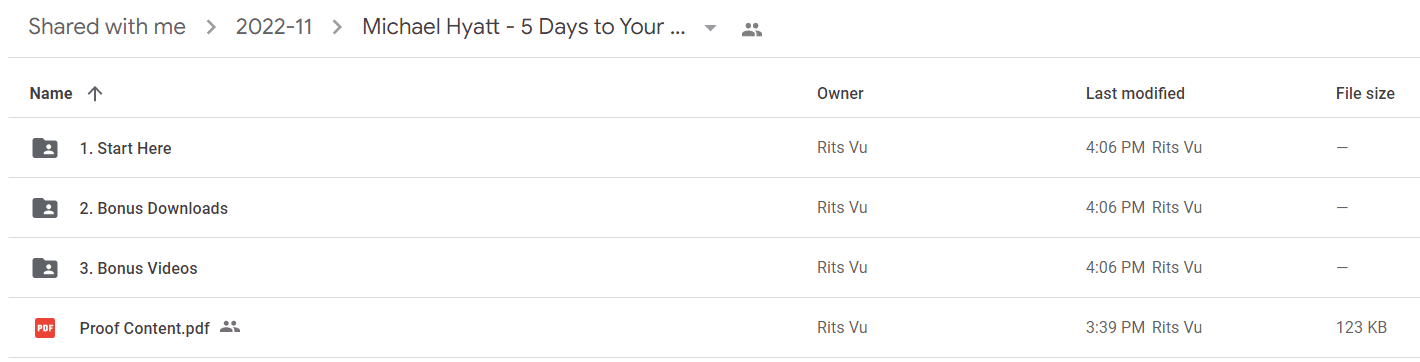This screenshot has width=1420, height=362.
Task: Click the Owner column header
Action: click(x=840, y=93)
